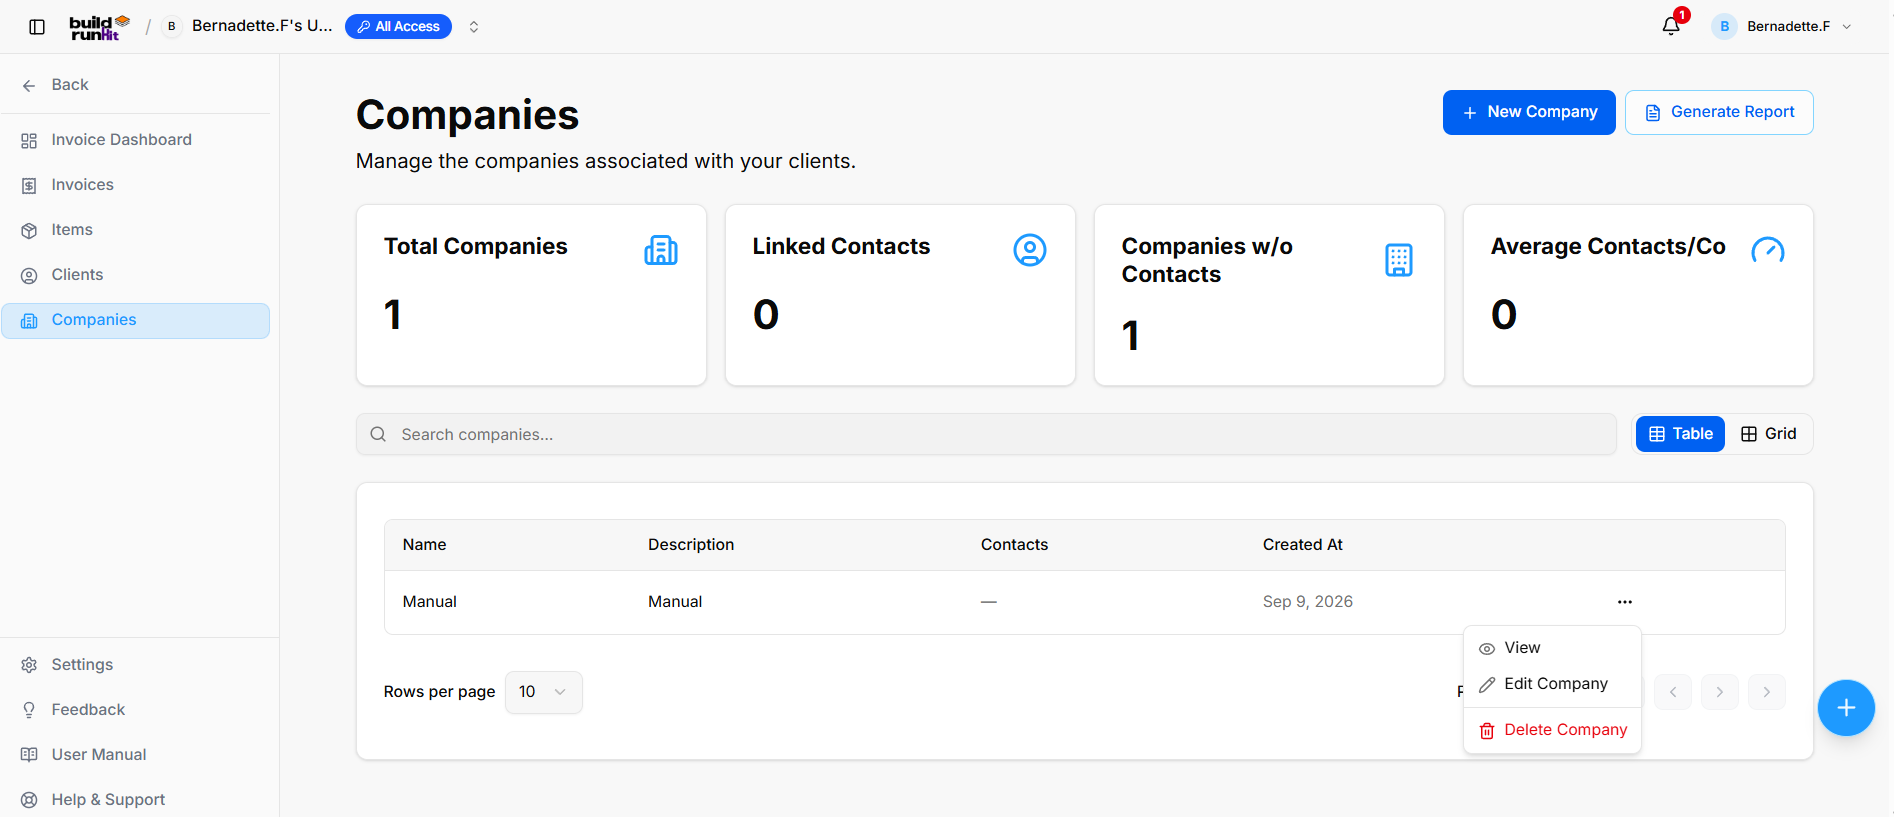
Task: Expand the workspace switcher chevrons
Action: coord(474,27)
